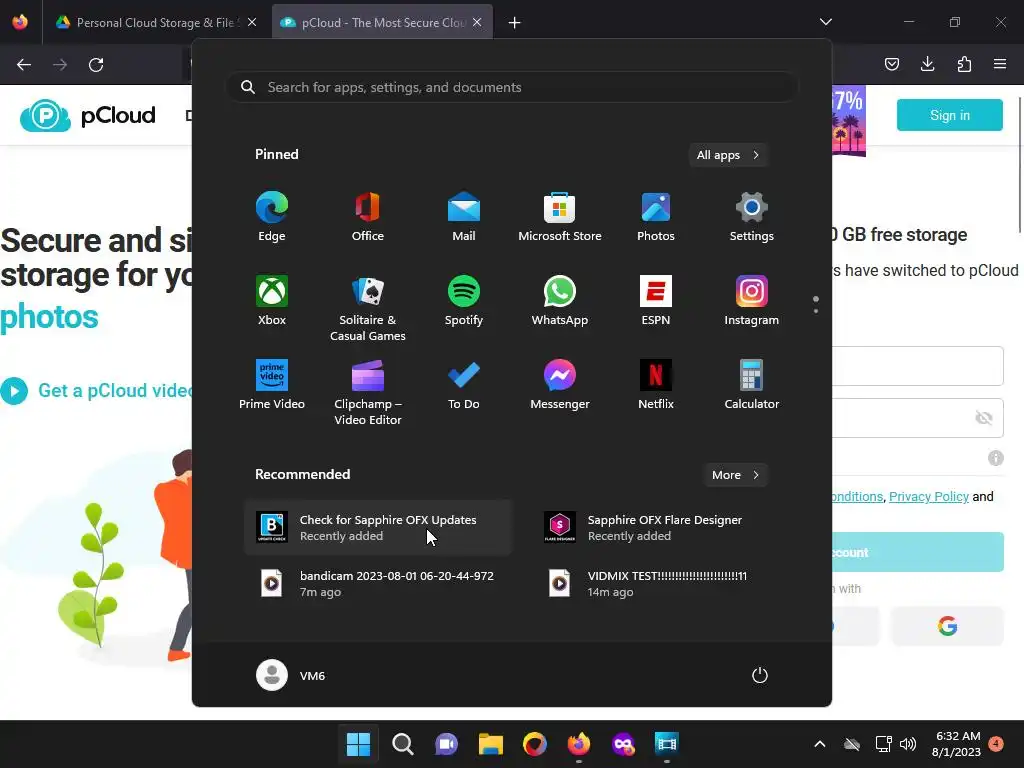Open Check for Sapphire OFX Updates
This screenshot has width=1024, height=768.
click(378, 528)
